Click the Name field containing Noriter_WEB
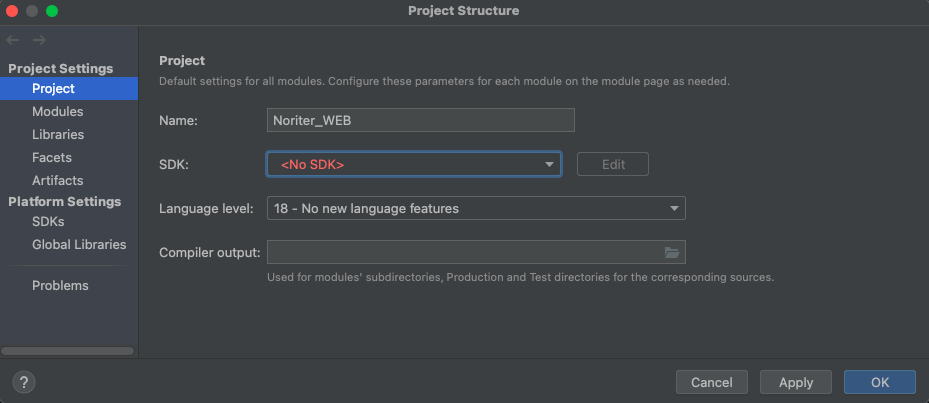 (421, 120)
